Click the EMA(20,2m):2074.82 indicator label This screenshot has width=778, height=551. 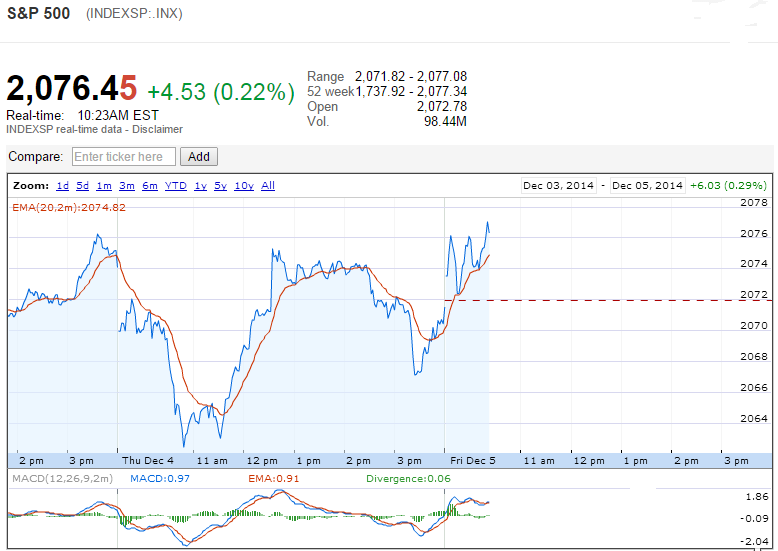pyautogui.click(x=69, y=207)
